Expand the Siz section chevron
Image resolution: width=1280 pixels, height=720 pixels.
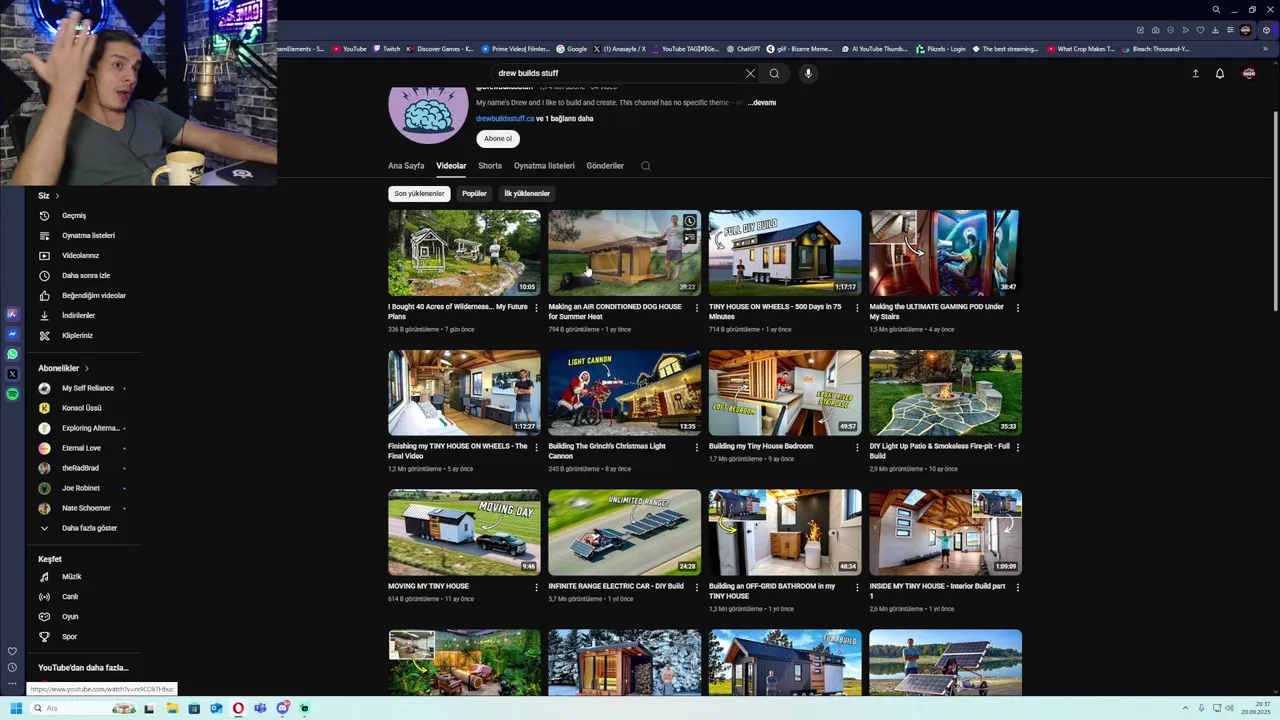click(57, 196)
